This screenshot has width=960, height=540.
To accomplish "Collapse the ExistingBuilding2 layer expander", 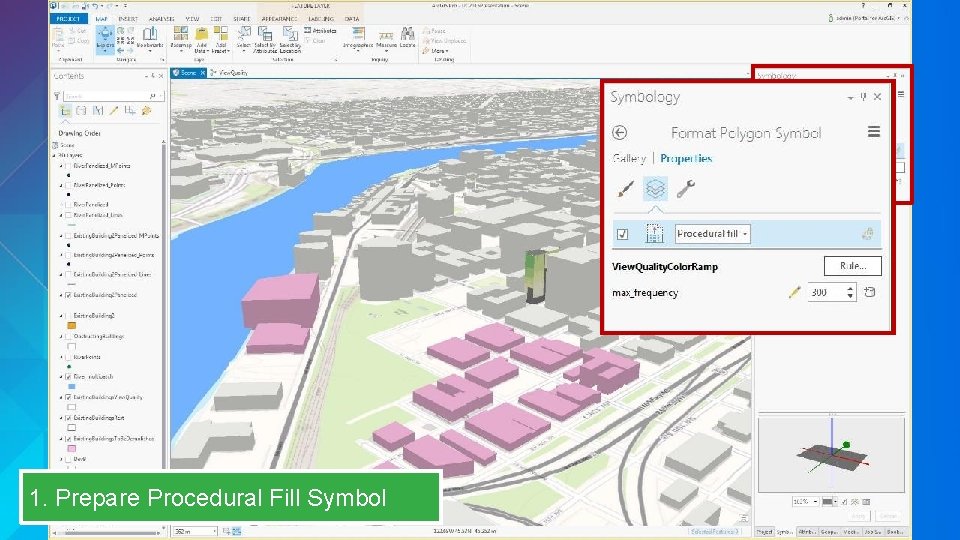I will coord(61,316).
